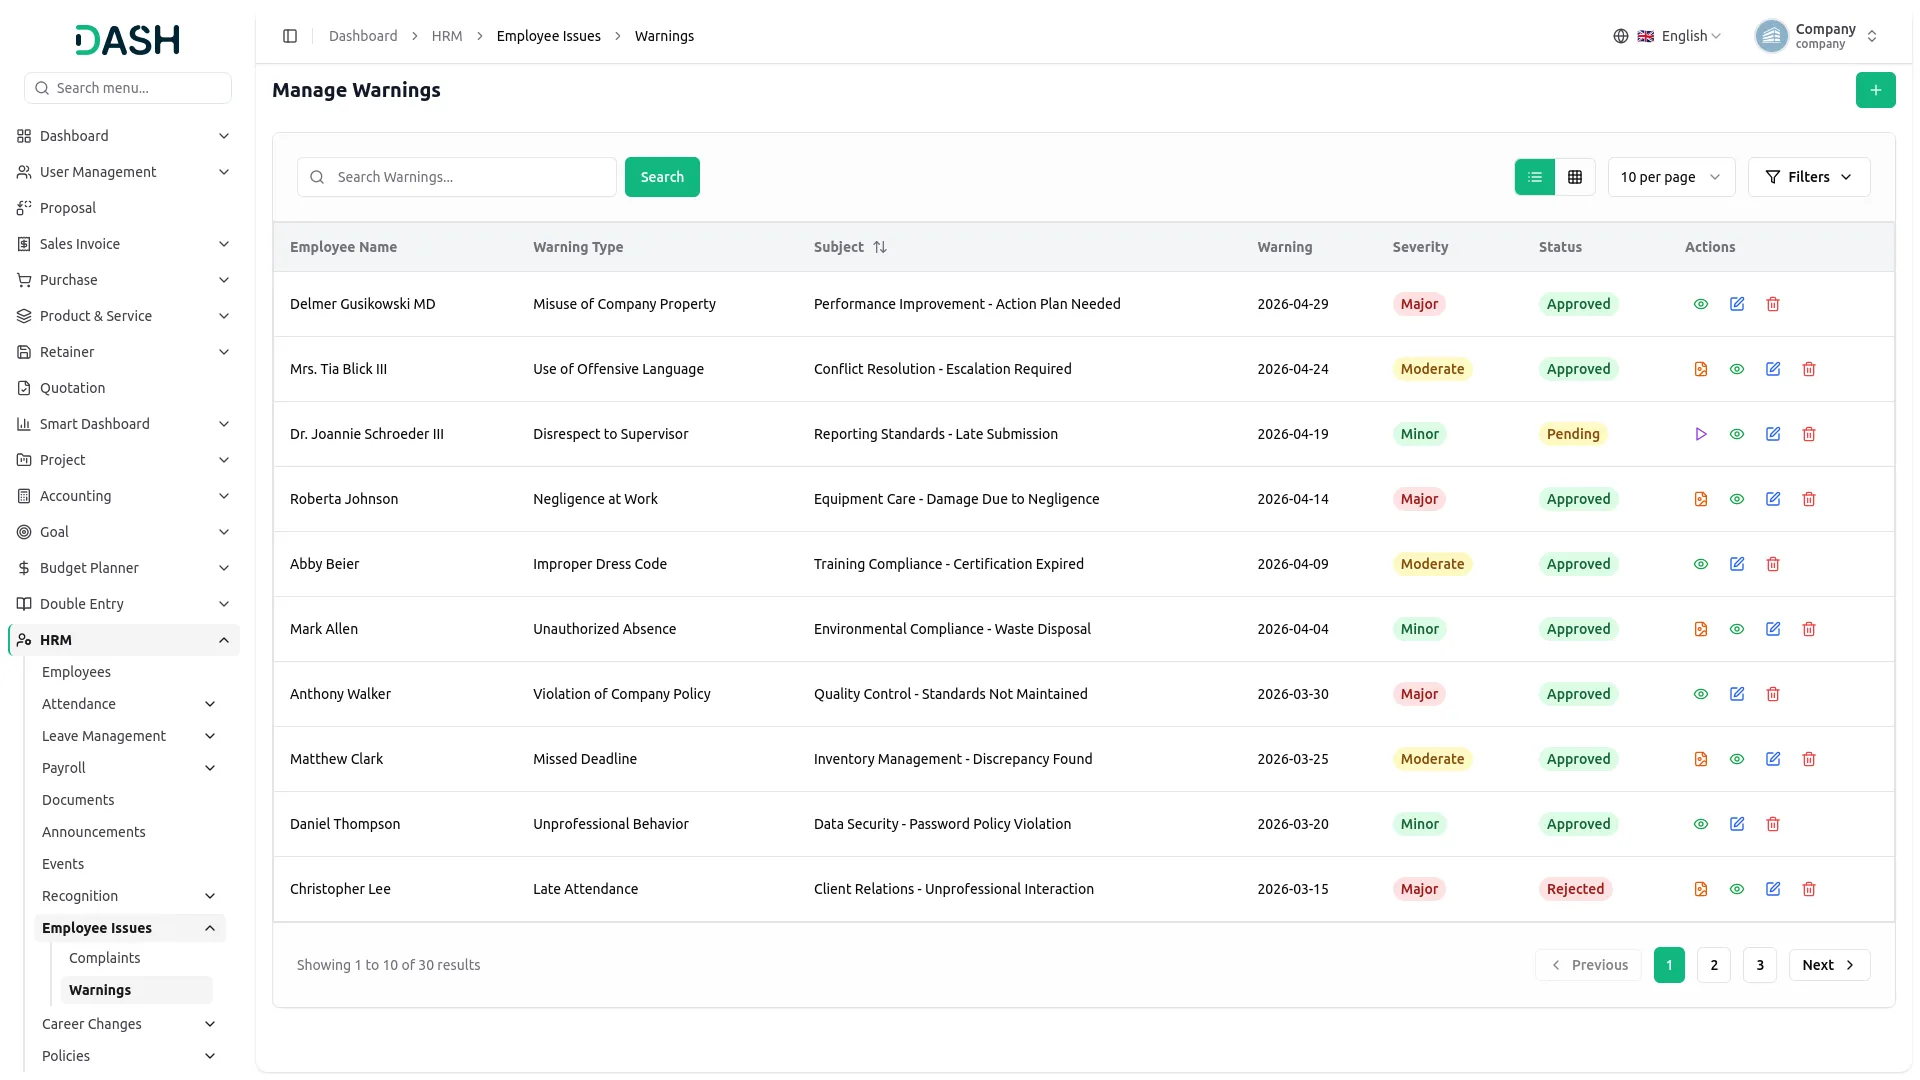Expand the Filters dropdown
The height and width of the screenshot is (1080, 1920).
[1809, 177]
